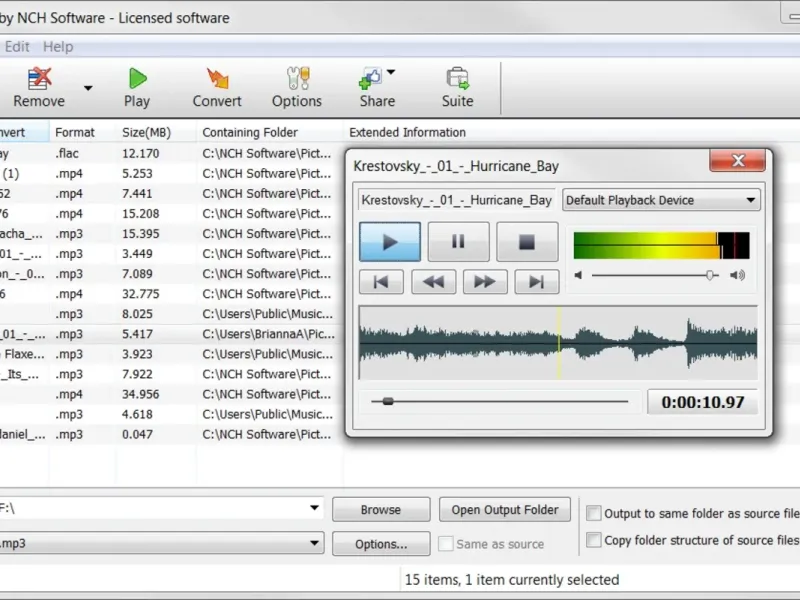Select the row with size 4.618

(171, 414)
